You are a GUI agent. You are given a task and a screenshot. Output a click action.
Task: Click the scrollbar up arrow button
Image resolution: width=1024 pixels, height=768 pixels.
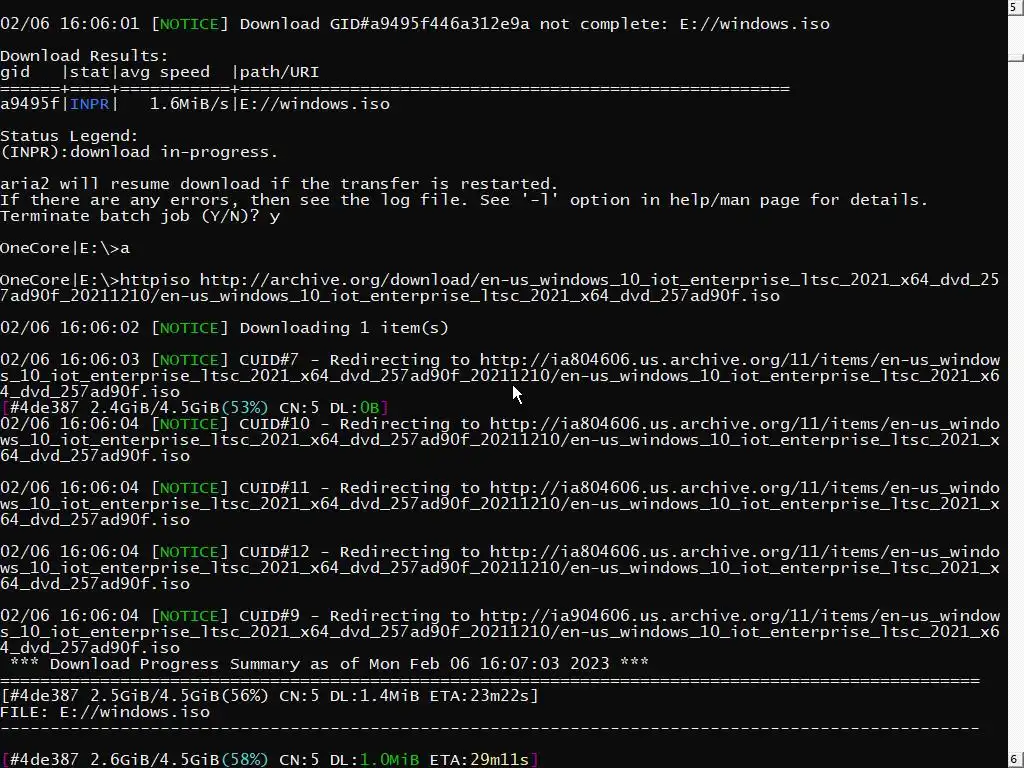(x=1016, y=7)
